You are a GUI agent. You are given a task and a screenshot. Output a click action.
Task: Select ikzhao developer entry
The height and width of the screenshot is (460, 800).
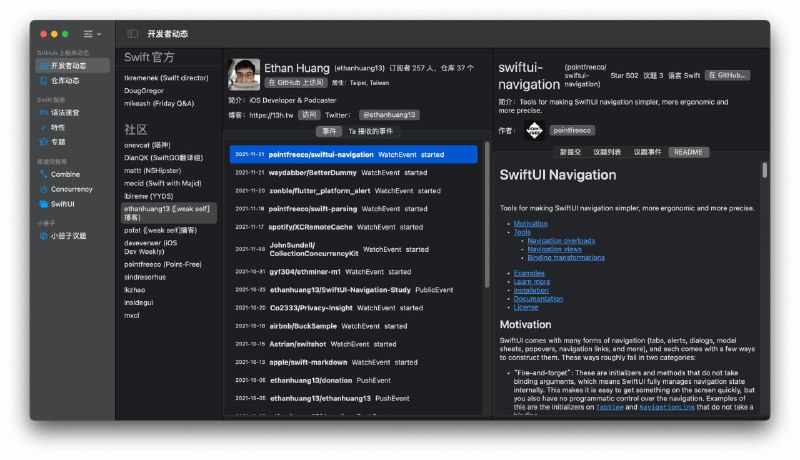135,290
